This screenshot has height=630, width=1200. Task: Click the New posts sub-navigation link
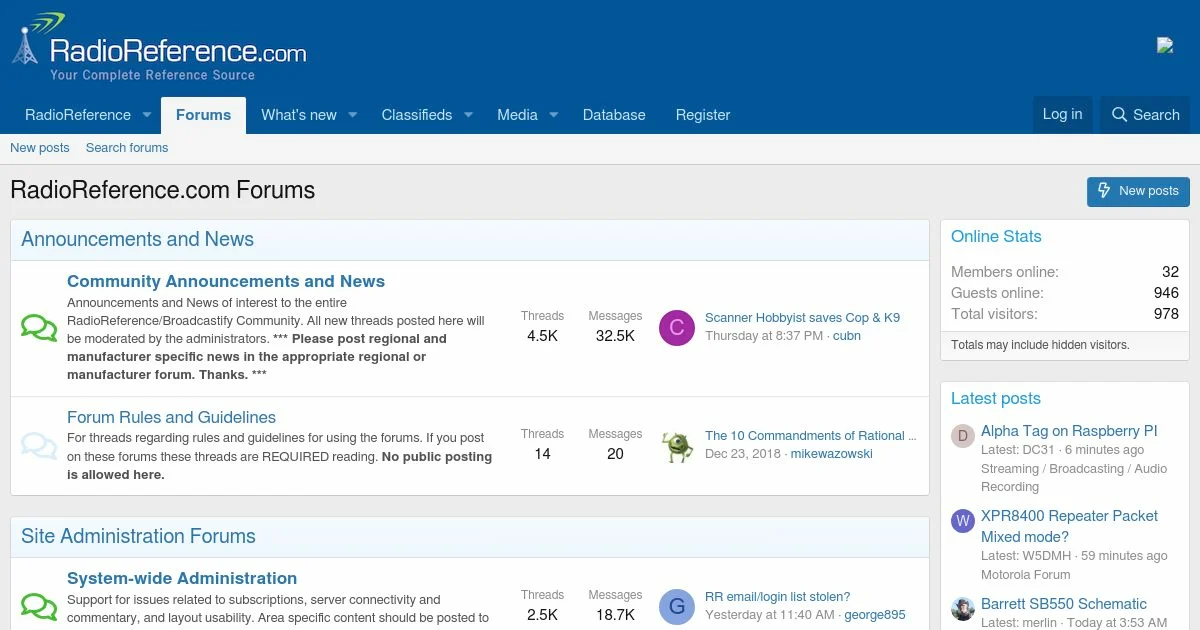(x=40, y=148)
